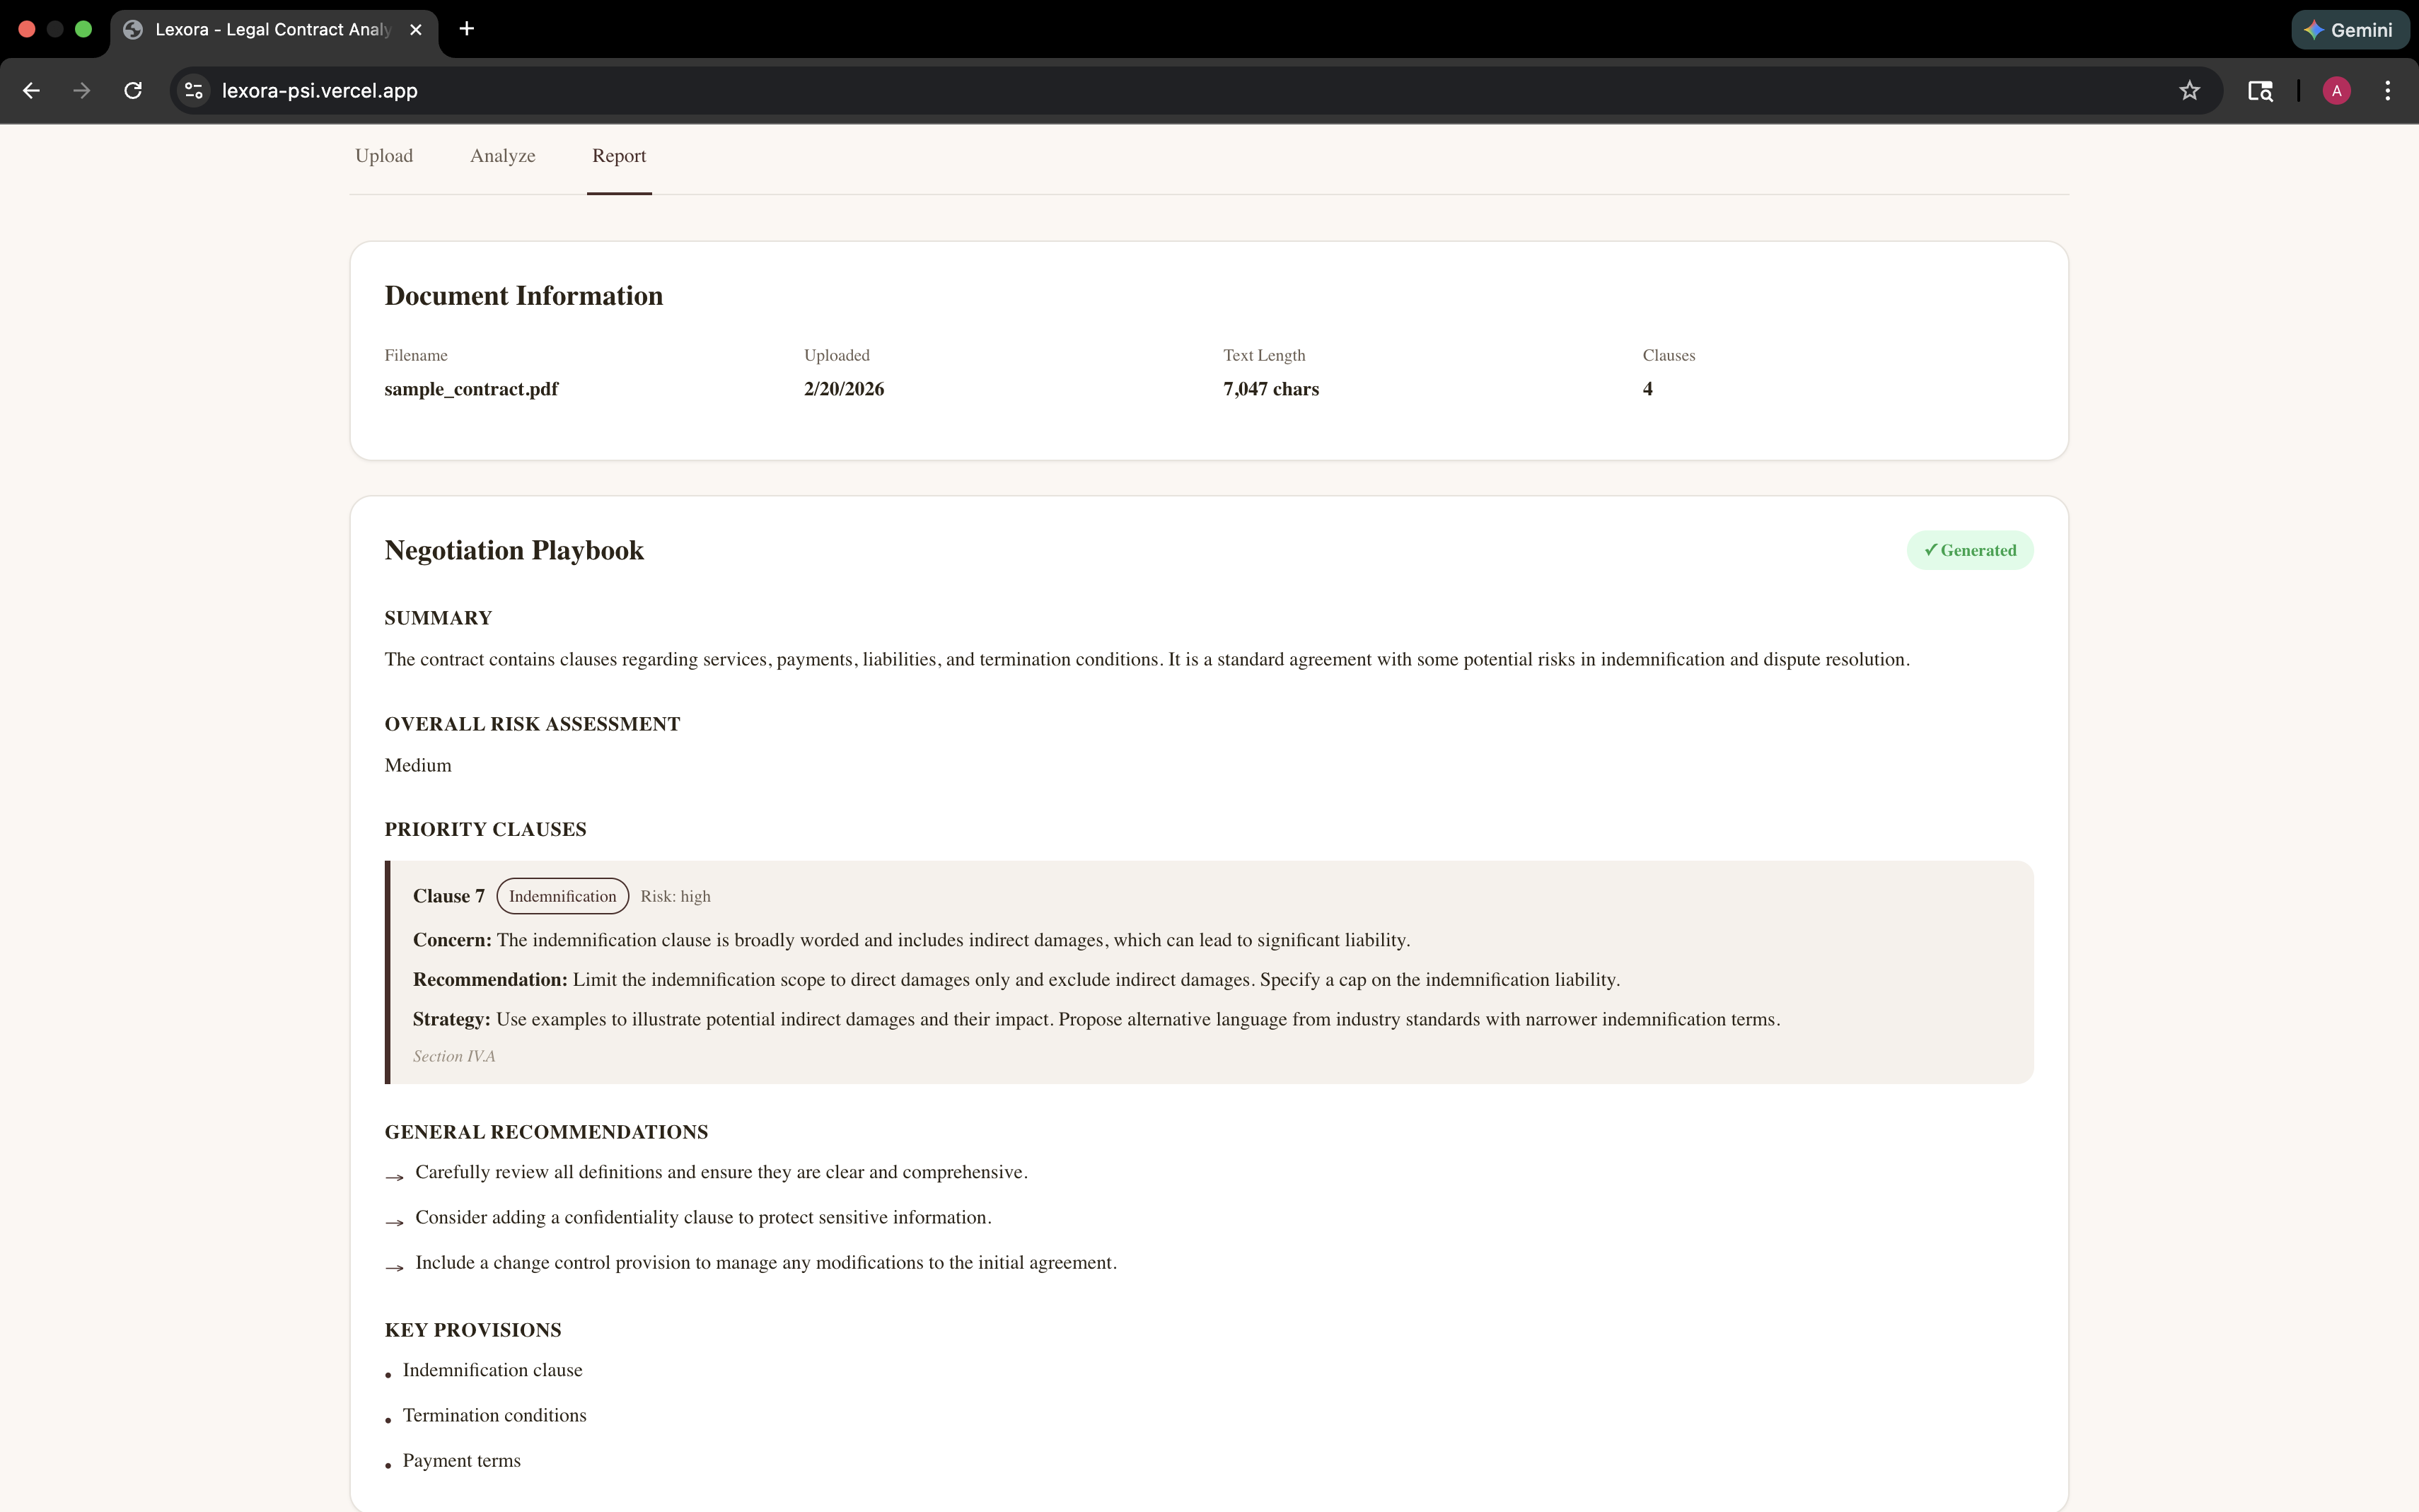Switch to the Upload tab
This screenshot has height=1512, width=2419.
pyautogui.click(x=384, y=156)
